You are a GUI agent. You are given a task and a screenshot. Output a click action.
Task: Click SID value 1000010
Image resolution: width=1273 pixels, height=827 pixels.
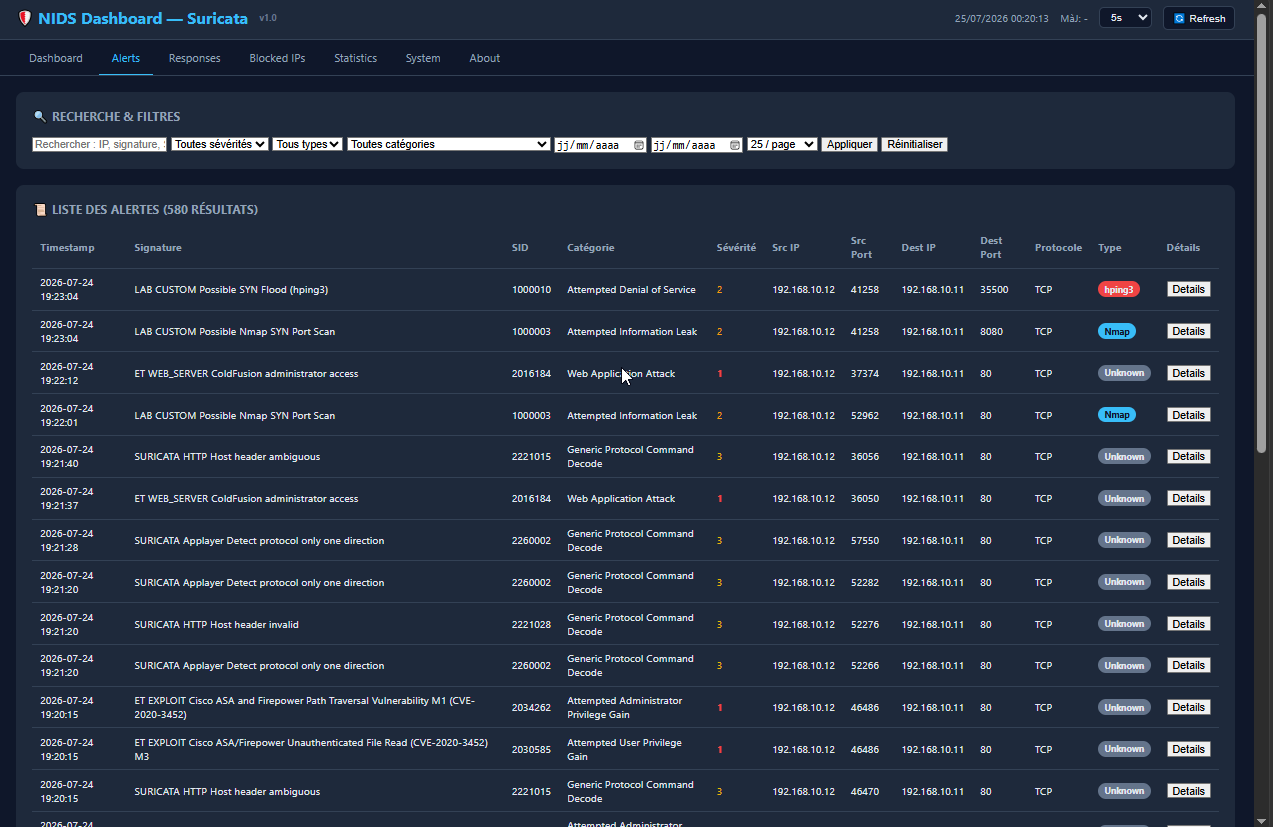531,290
